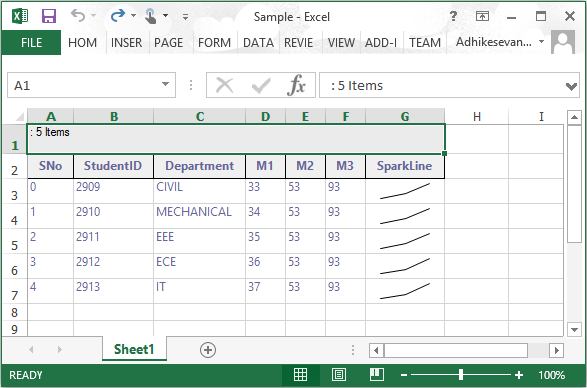This screenshot has width=587, height=388.
Task: Select the StudentID header cell
Action: (113, 166)
